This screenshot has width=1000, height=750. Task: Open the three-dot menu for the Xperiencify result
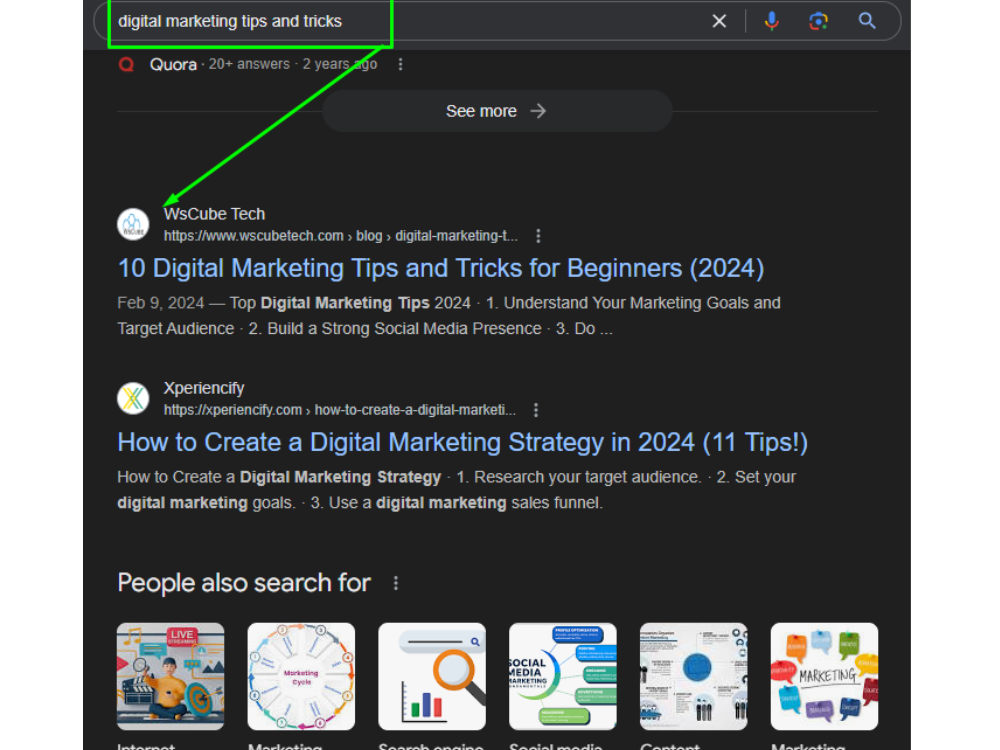[x=536, y=410]
